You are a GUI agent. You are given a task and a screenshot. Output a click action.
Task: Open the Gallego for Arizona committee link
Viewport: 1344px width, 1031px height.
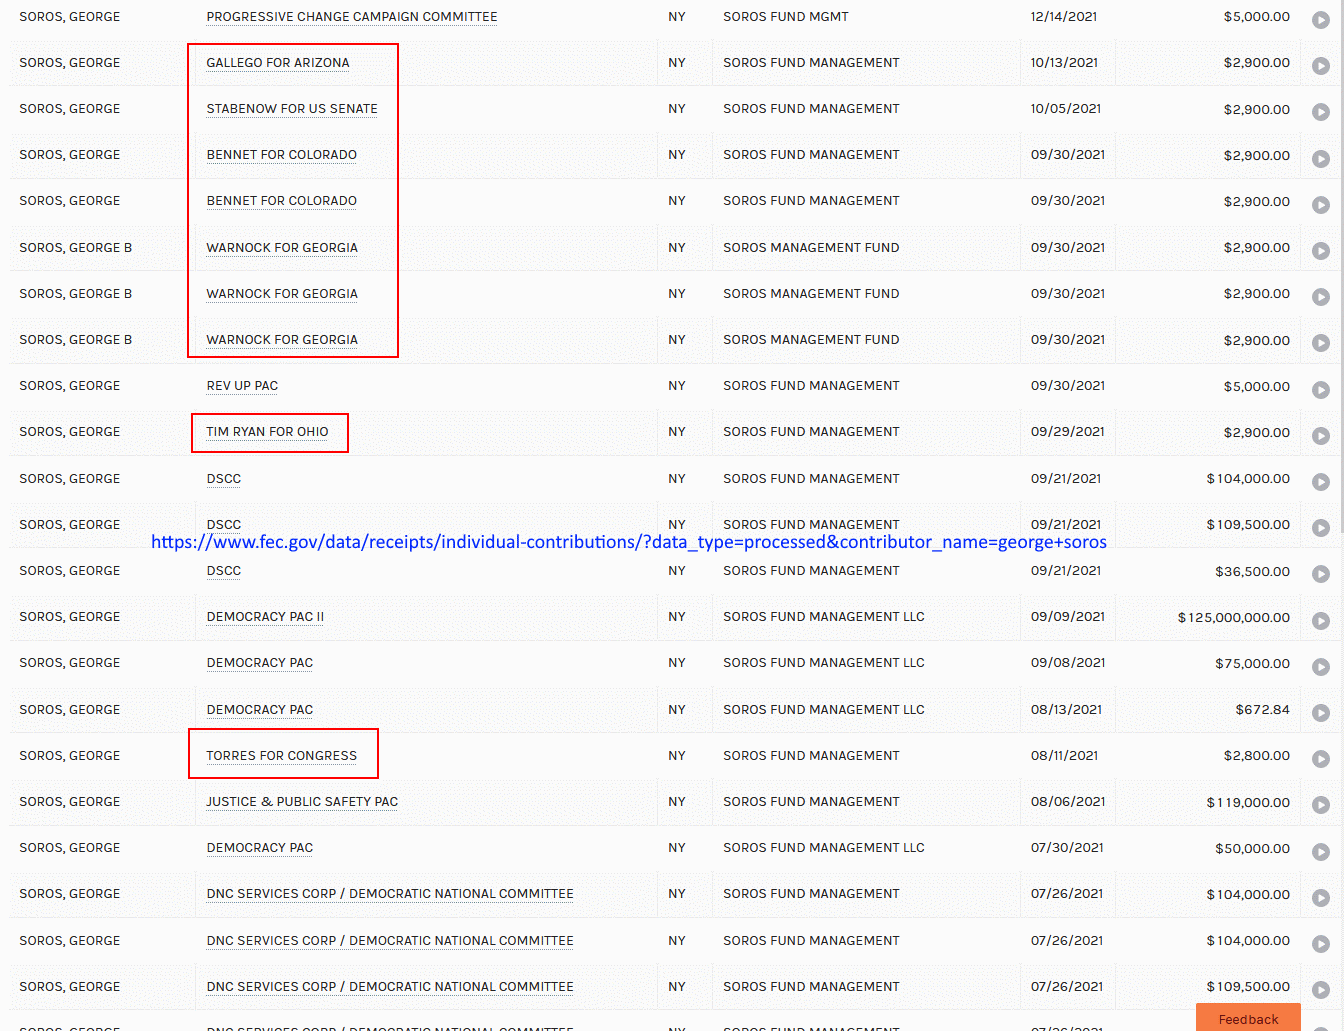[x=278, y=63]
